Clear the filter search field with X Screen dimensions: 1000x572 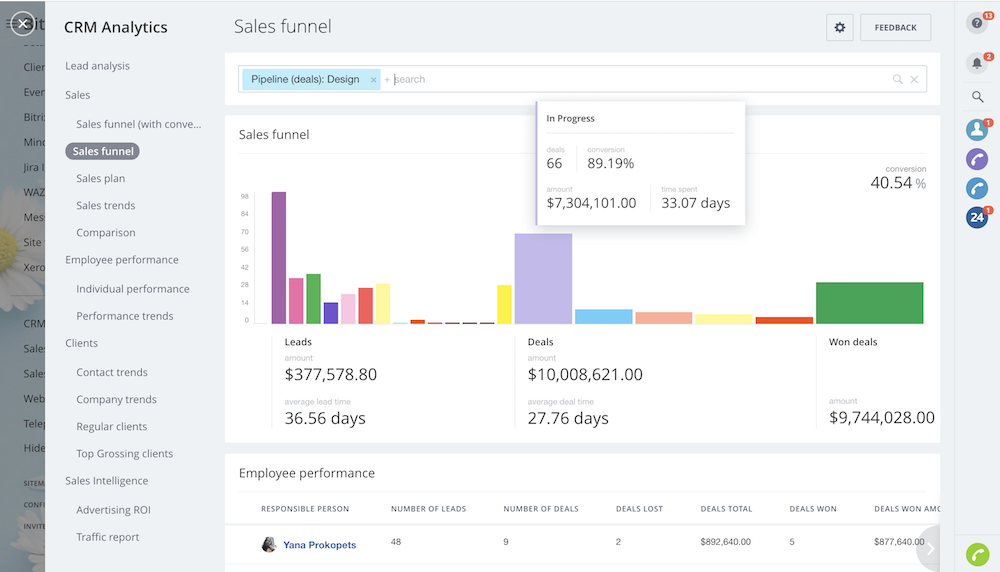click(x=914, y=80)
